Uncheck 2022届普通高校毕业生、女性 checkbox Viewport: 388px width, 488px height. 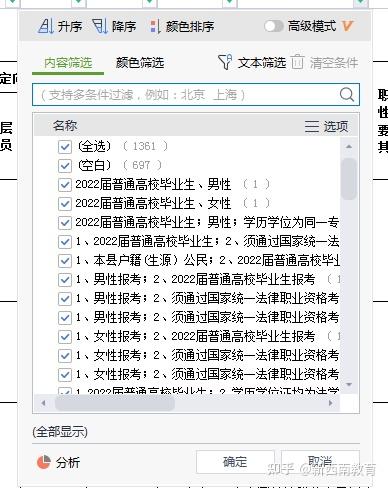(65, 203)
